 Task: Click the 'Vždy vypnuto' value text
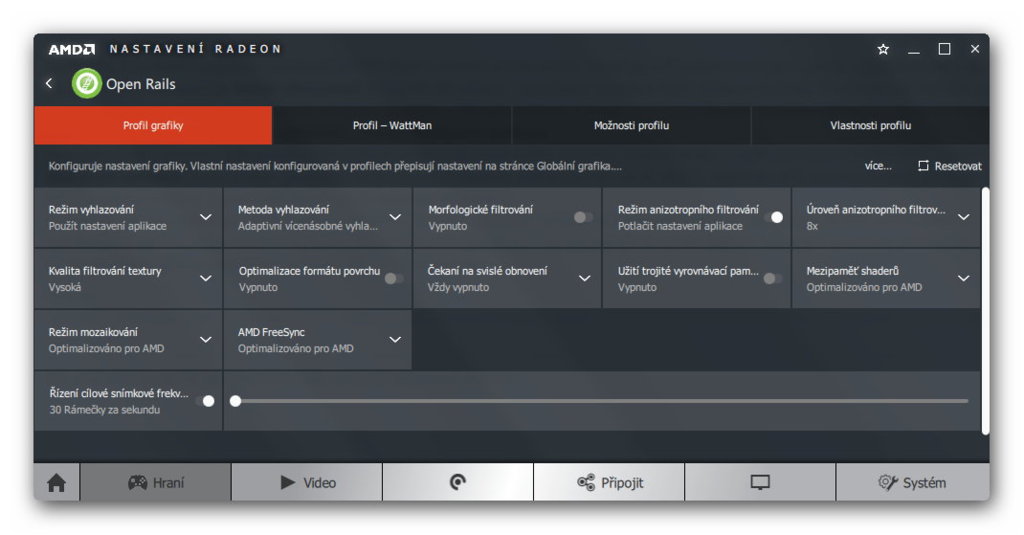(x=458, y=287)
